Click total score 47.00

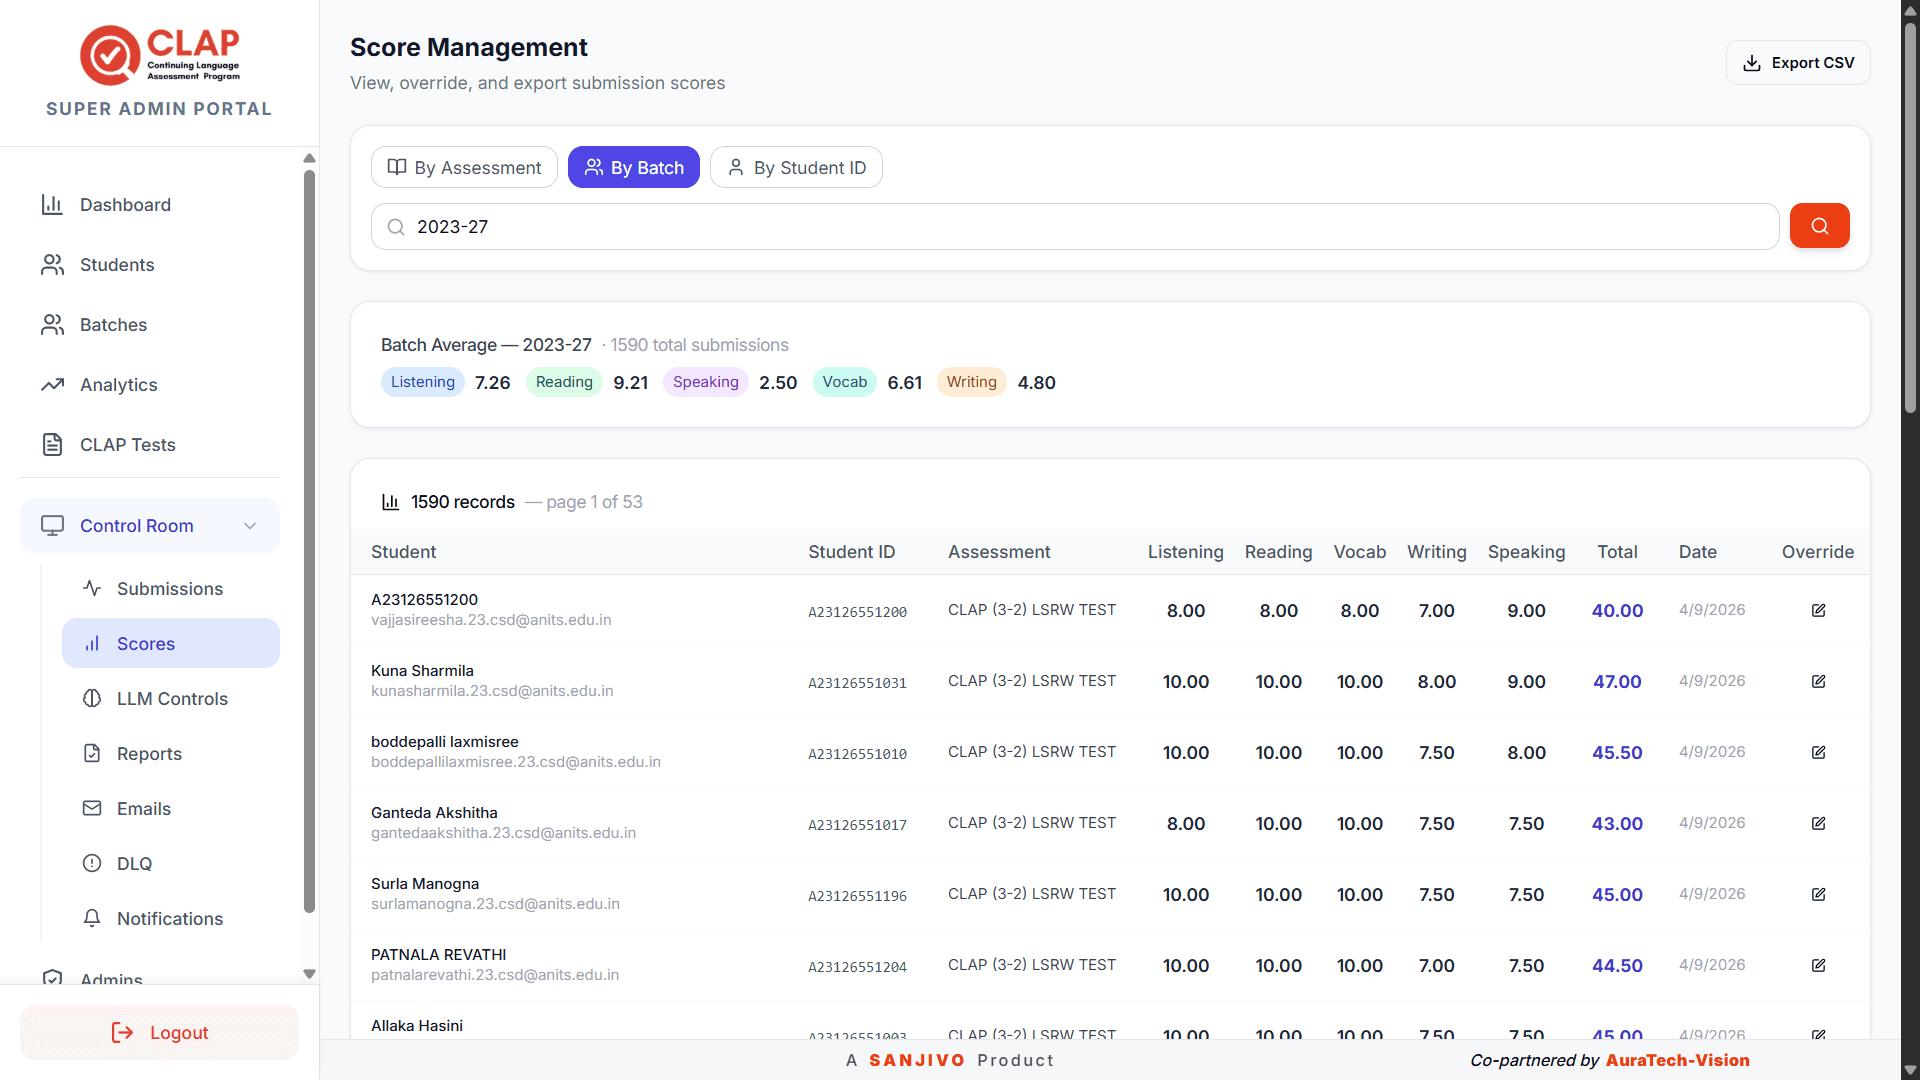tap(1617, 682)
